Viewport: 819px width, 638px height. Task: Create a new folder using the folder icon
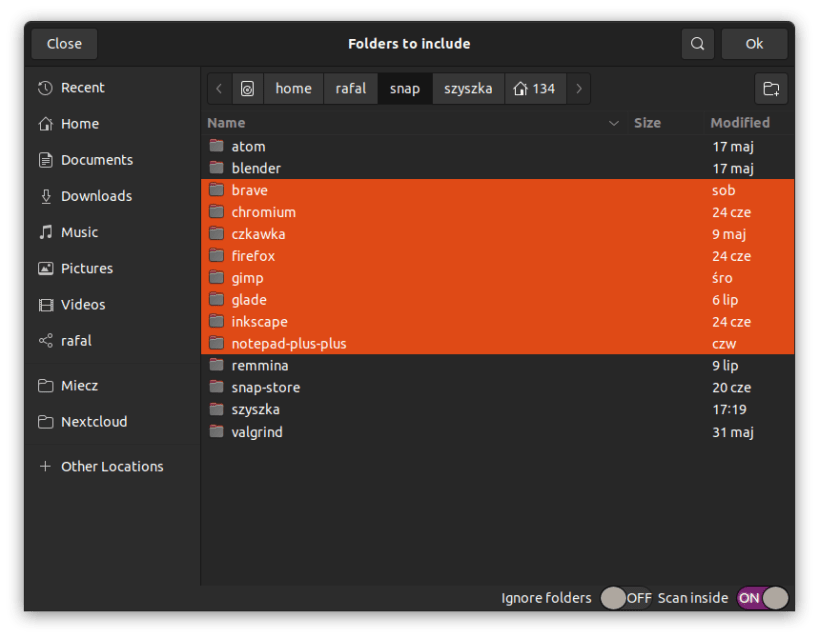[770, 88]
